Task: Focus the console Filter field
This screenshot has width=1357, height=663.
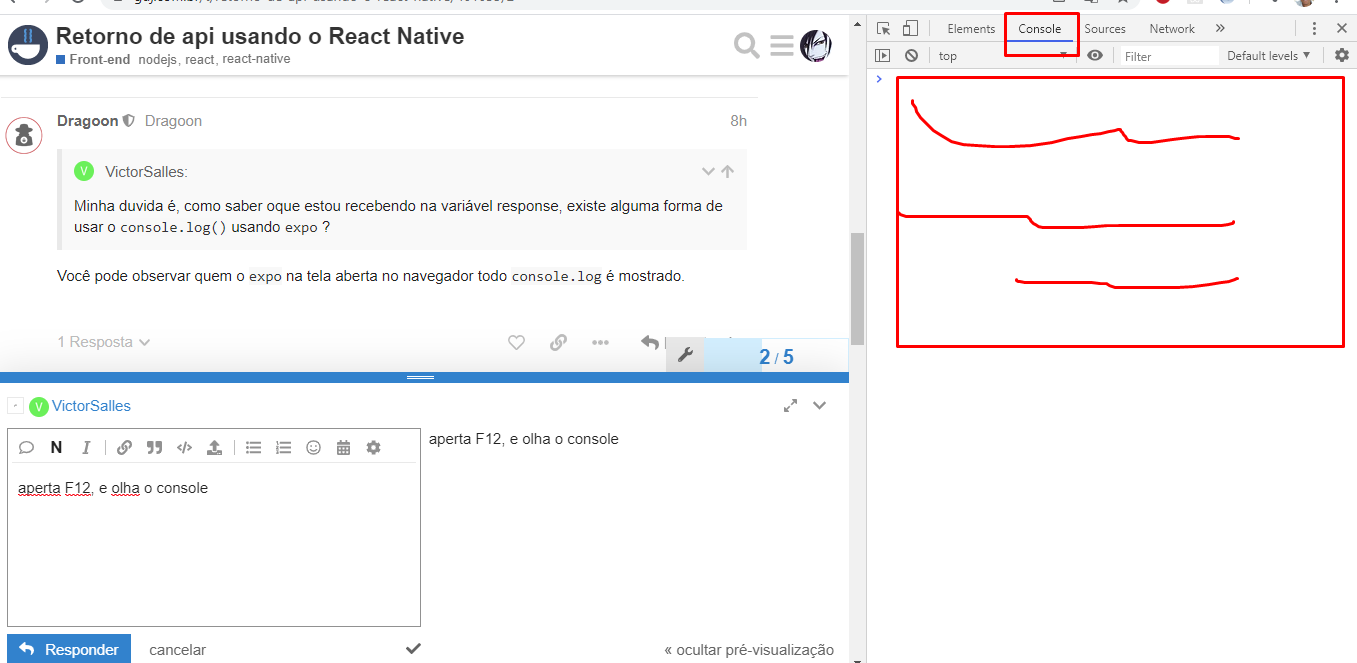Action: click(x=1168, y=56)
